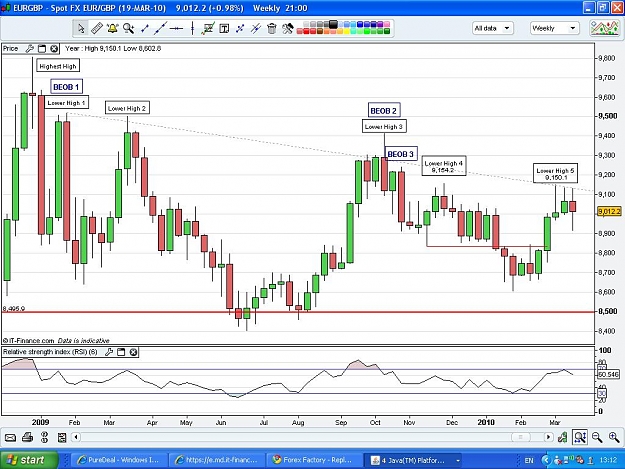Click the 13:12 taskbar clock
The image size is (625, 469).
pos(608,460)
